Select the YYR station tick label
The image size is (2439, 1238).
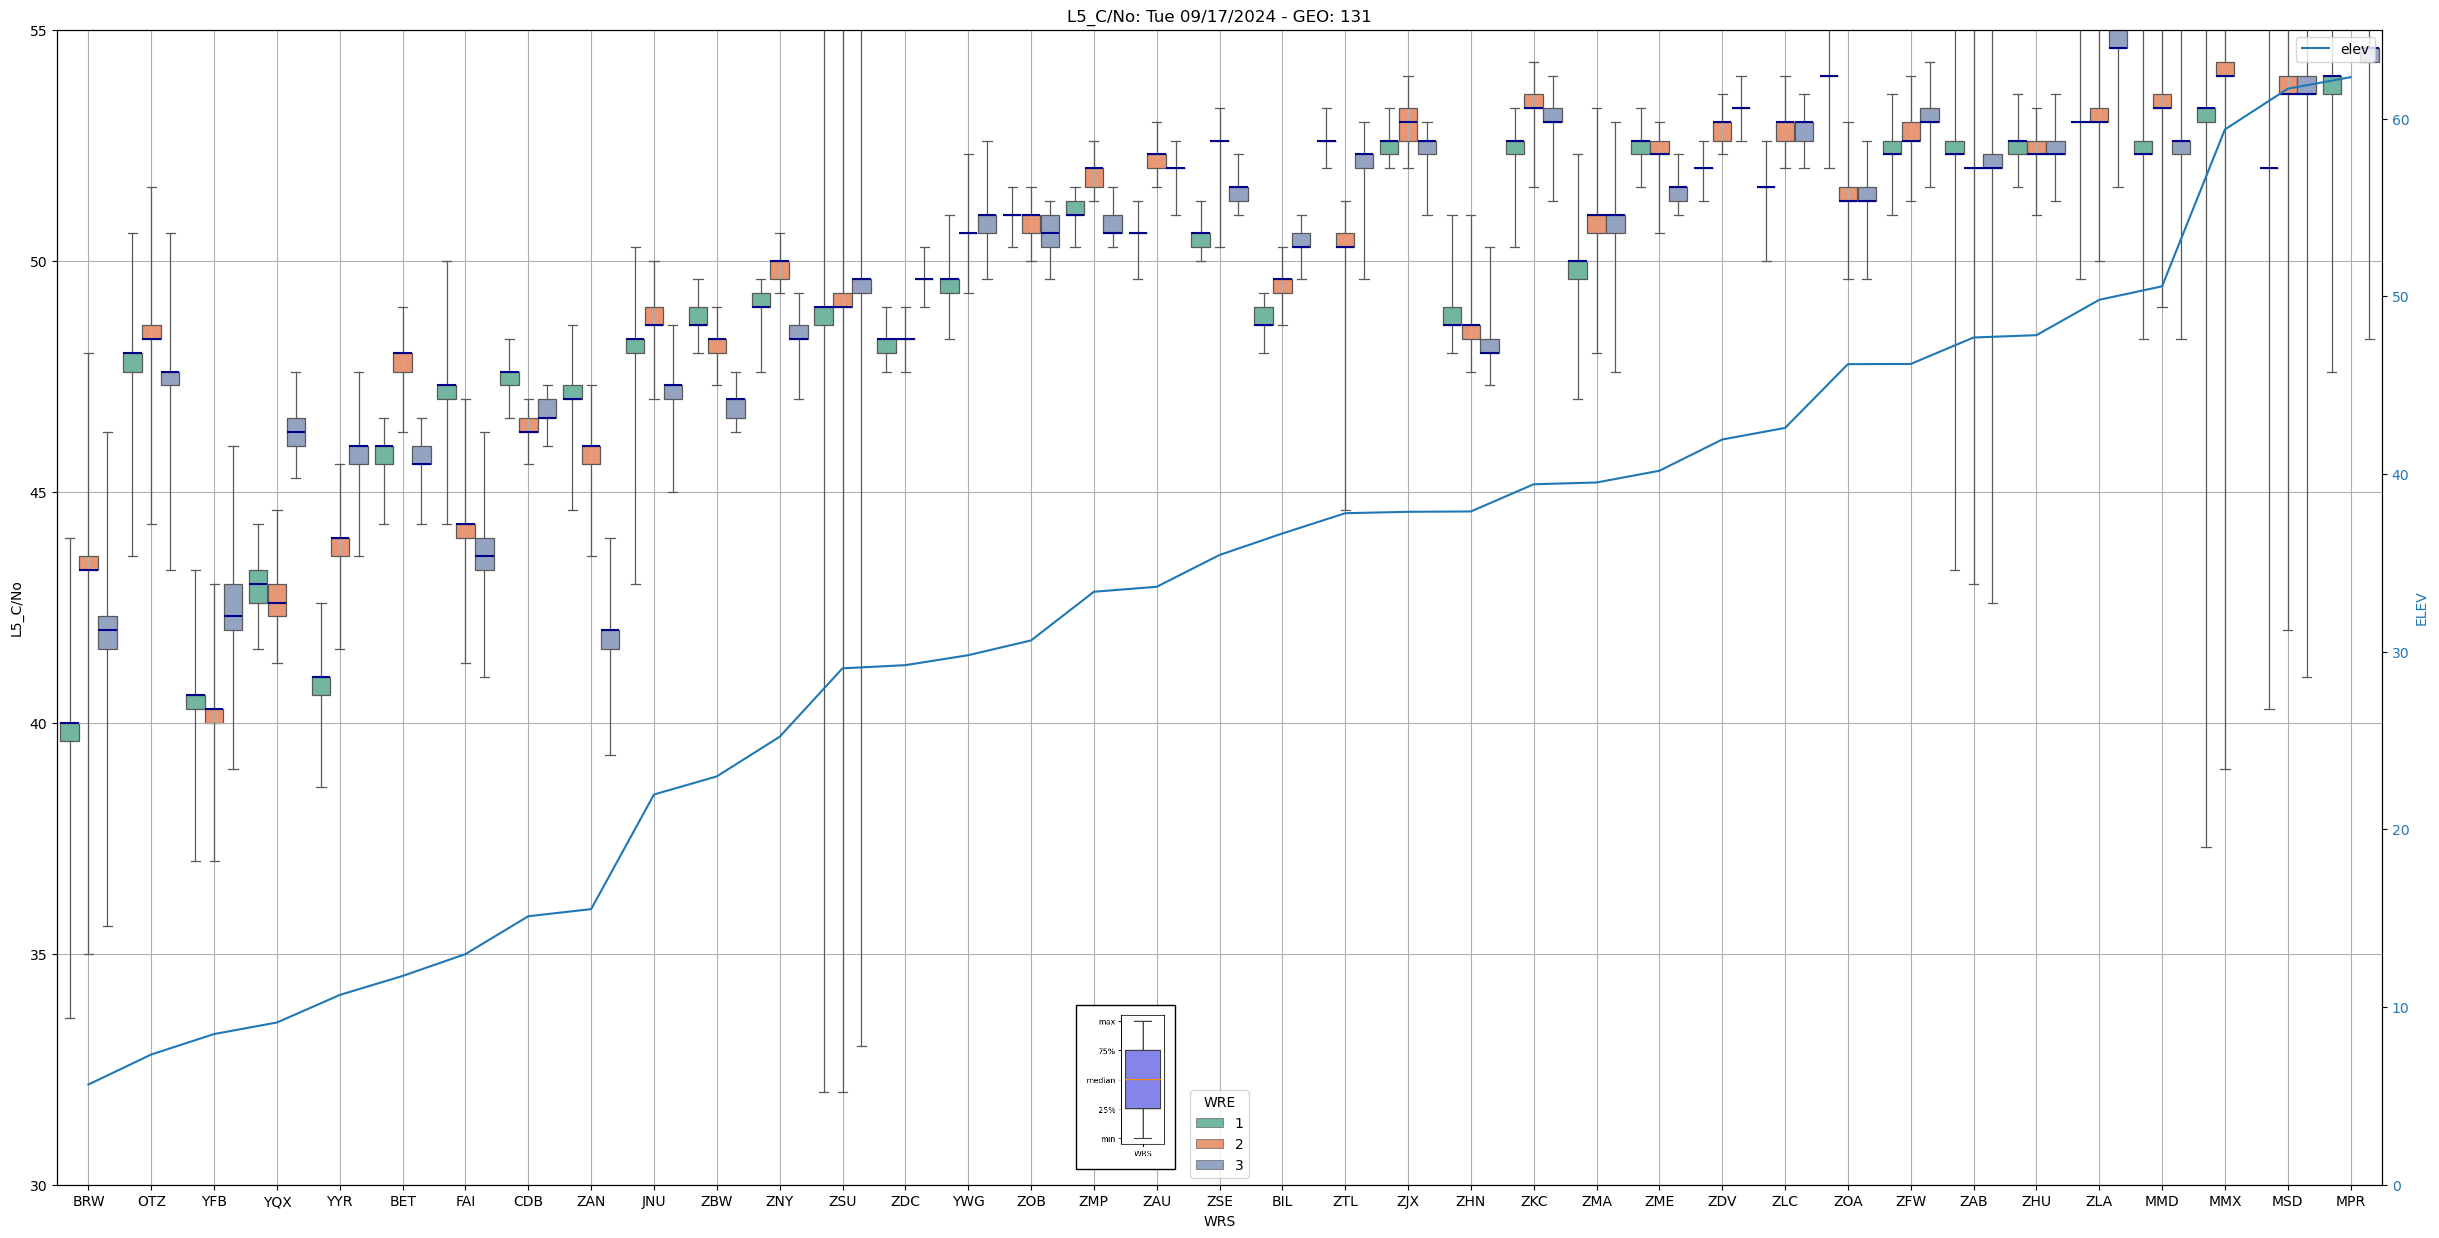click(x=340, y=1201)
